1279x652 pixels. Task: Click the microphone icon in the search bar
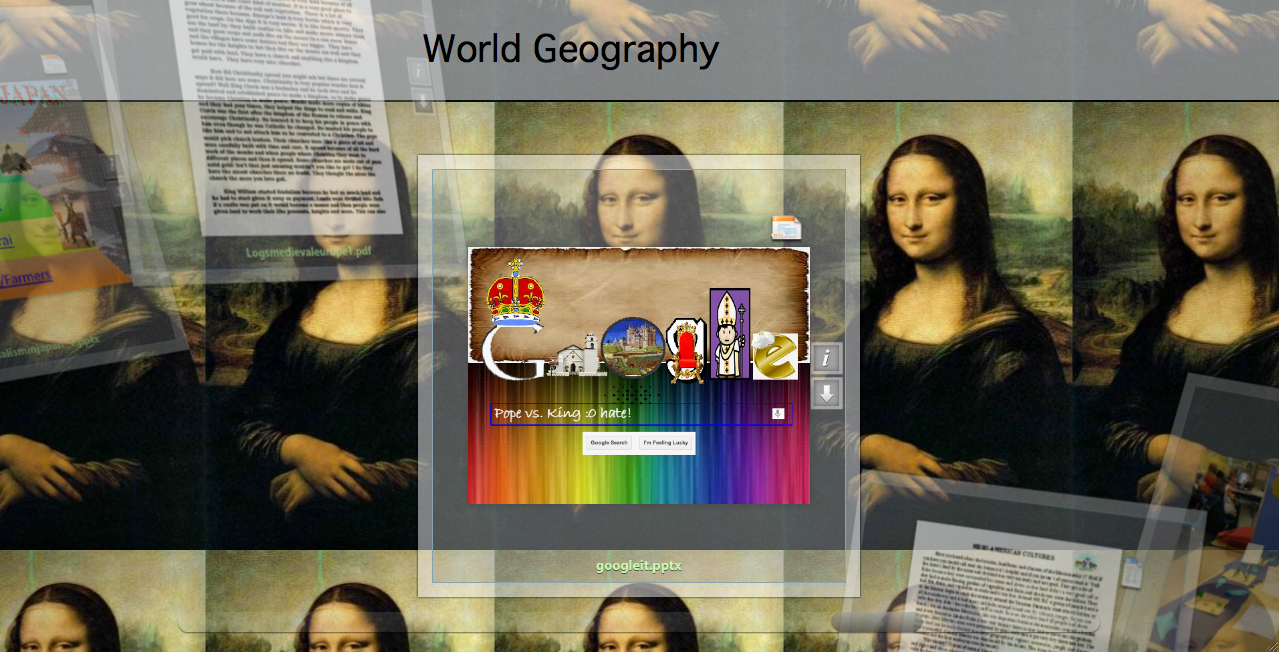[777, 412]
